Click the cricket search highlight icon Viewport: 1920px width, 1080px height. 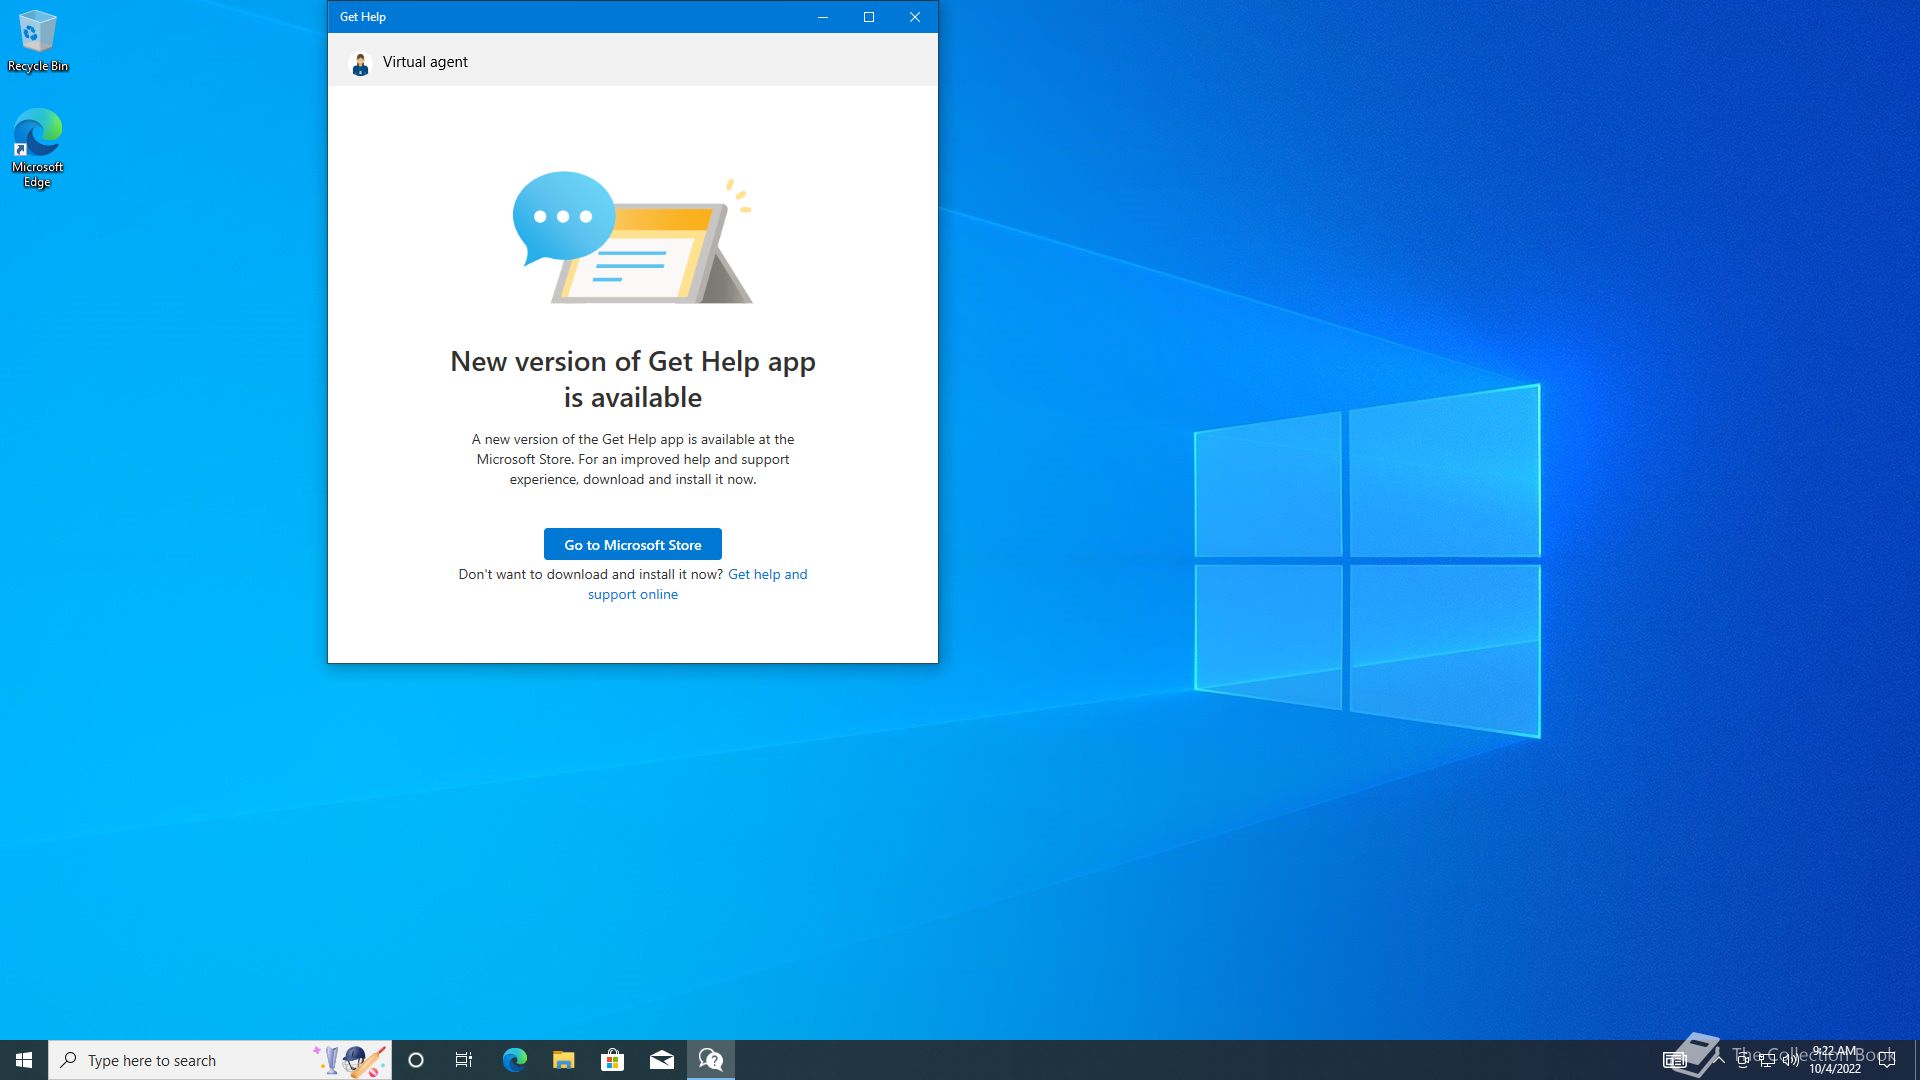coord(350,1060)
